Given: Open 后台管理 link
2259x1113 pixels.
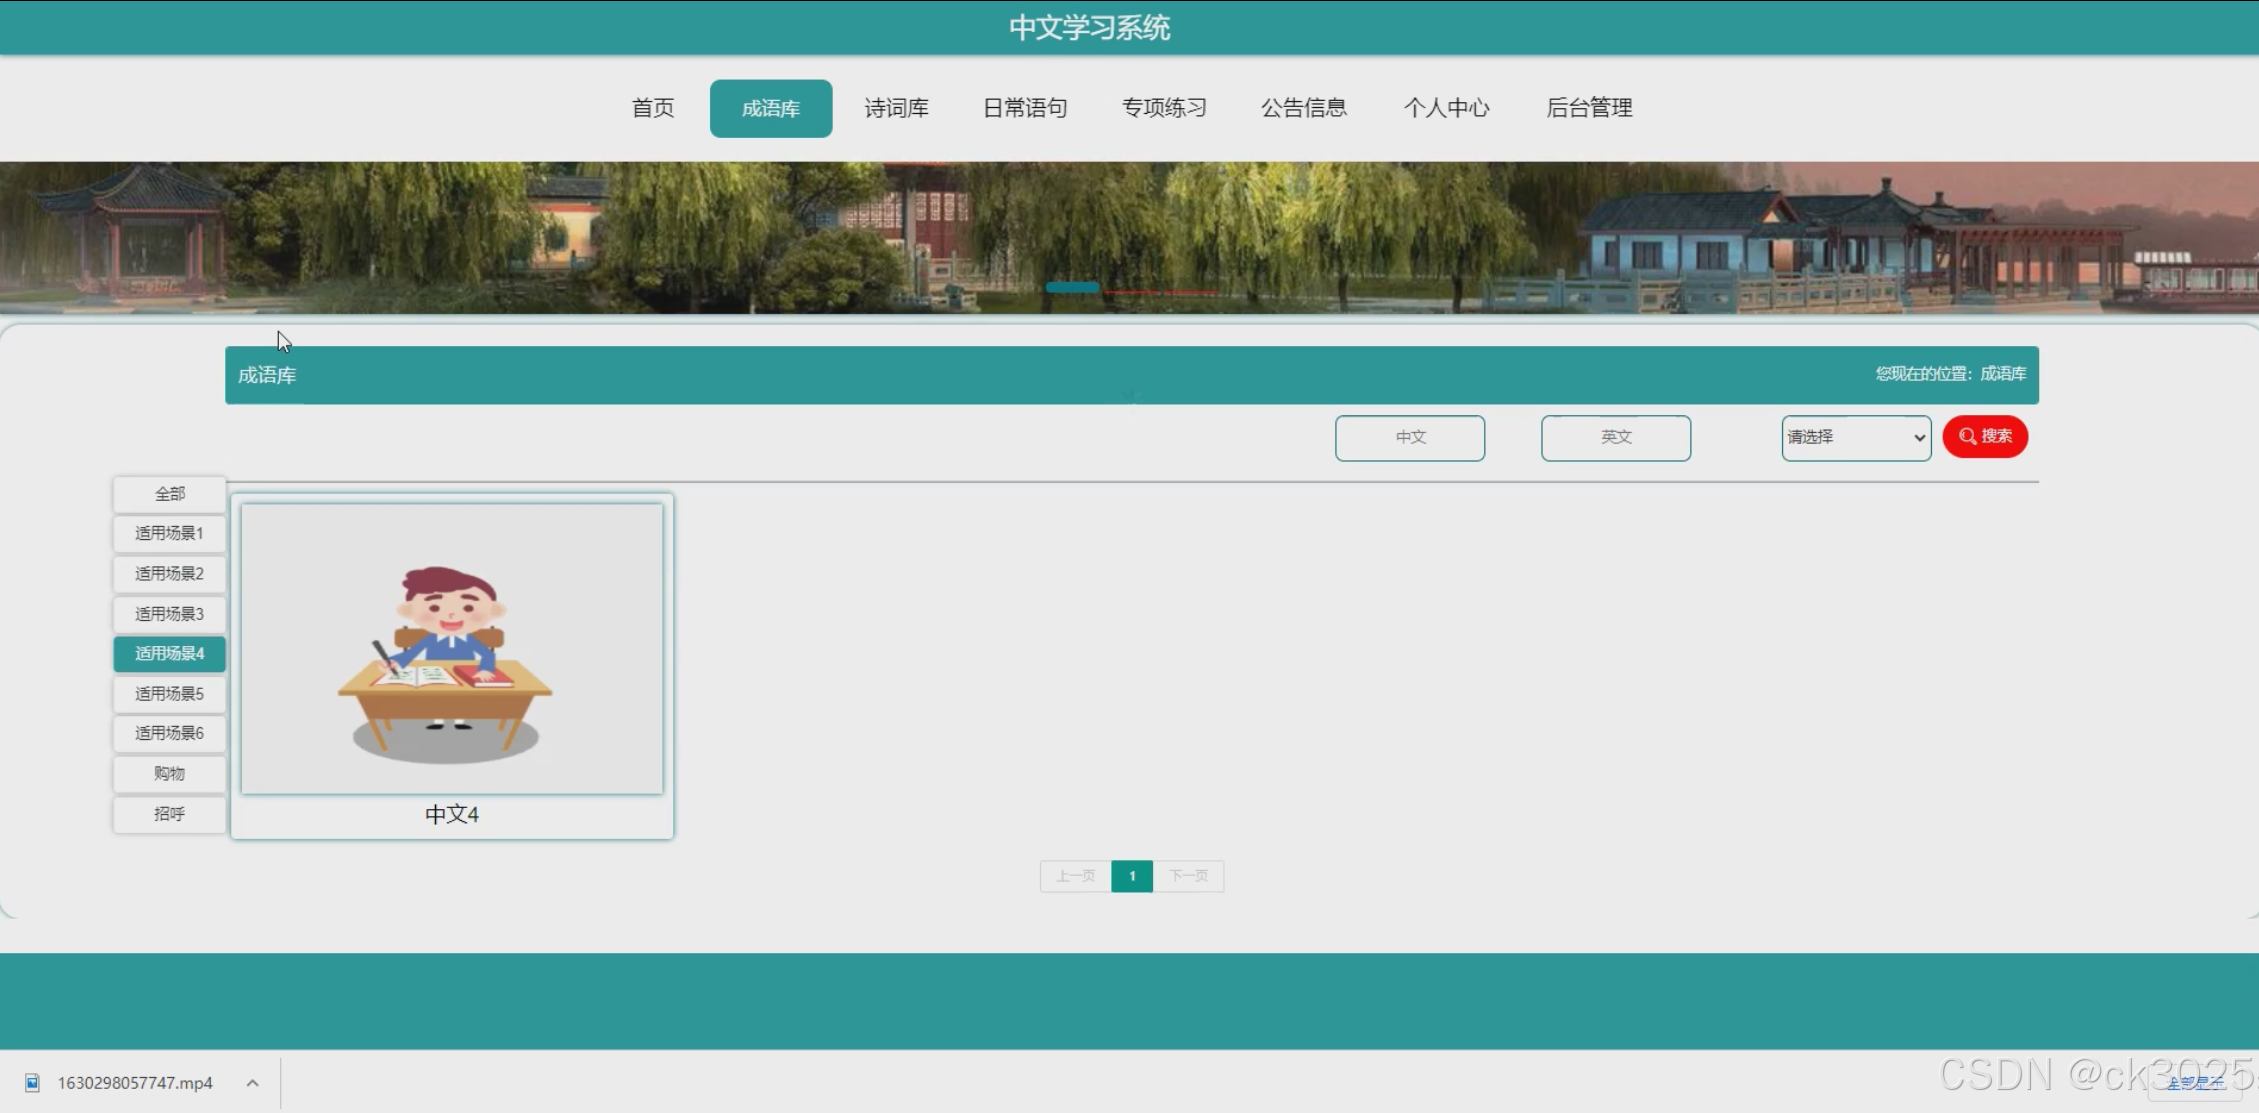Looking at the screenshot, I should coord(1588,108).
